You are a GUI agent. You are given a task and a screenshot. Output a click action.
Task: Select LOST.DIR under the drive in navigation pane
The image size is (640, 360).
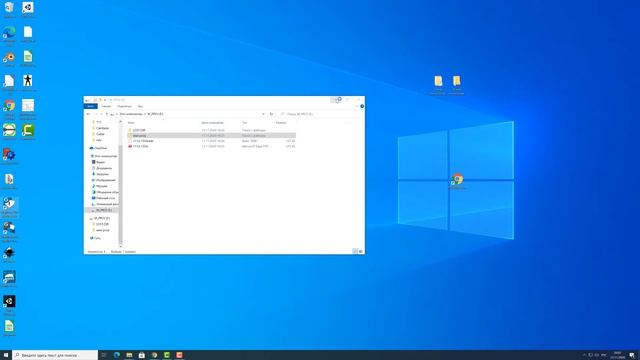(x=102, y=224)
